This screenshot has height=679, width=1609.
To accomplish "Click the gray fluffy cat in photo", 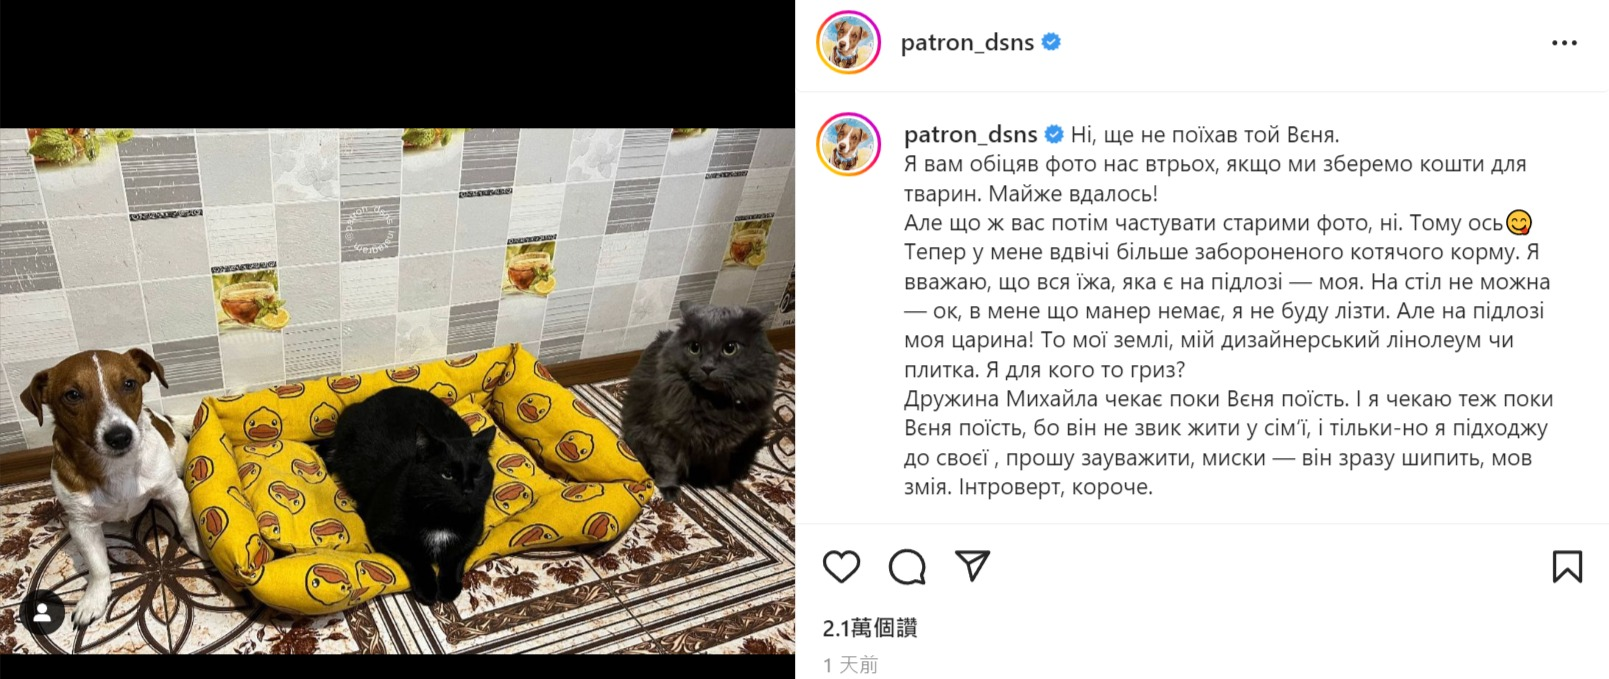I will (696, 399).
